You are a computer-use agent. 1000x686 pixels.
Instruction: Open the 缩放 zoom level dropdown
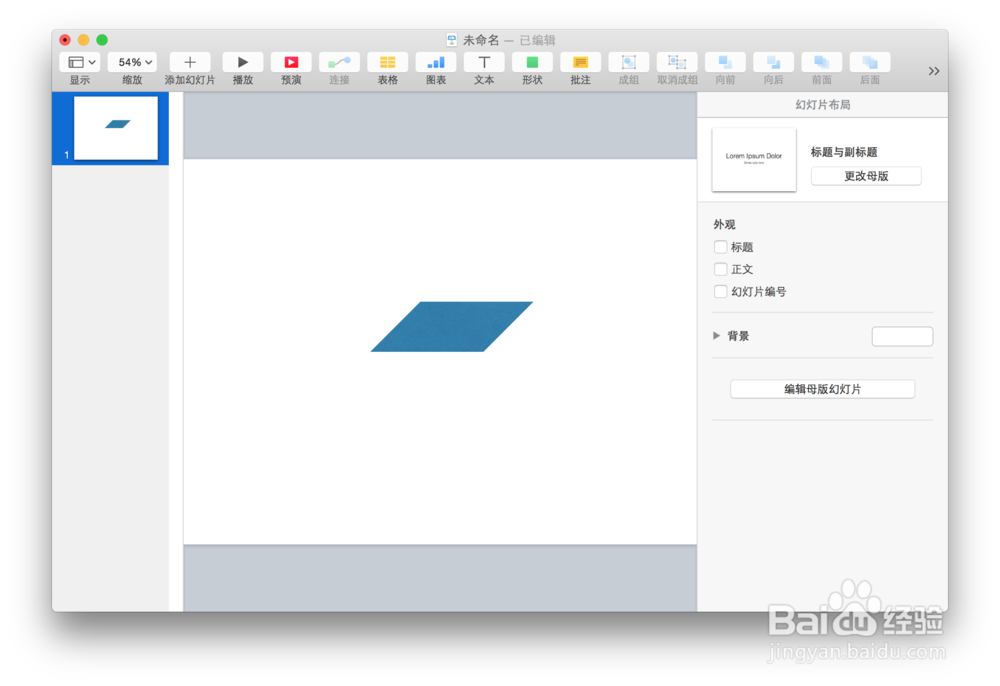132,61
